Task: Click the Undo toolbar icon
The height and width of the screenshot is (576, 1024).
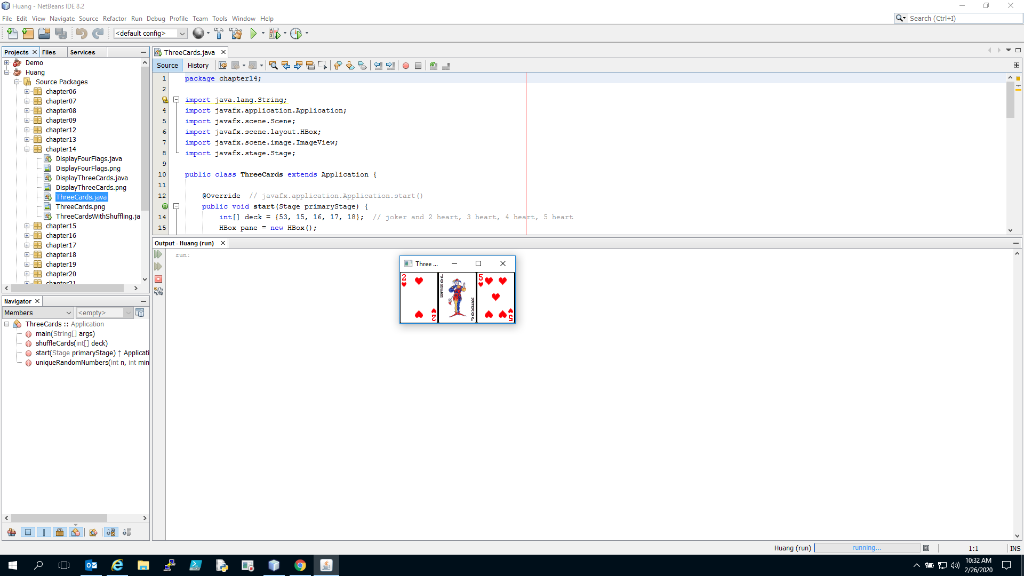Action: point(82,34)
